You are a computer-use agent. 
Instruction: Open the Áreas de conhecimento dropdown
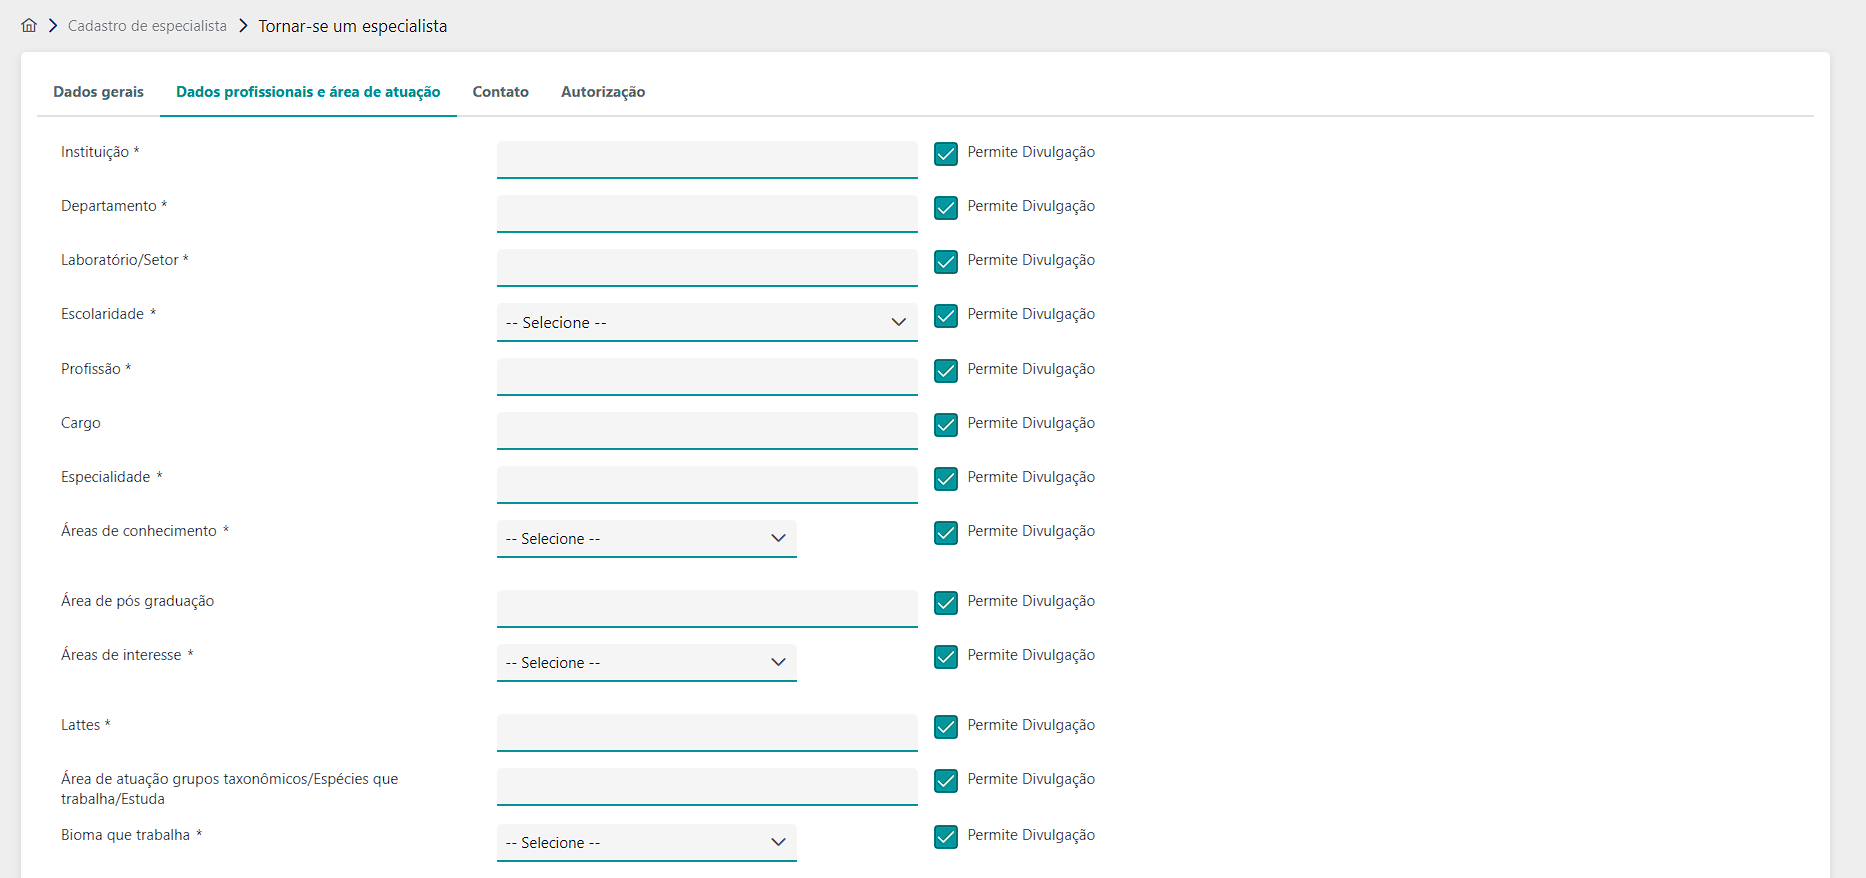tap(646, 539)
